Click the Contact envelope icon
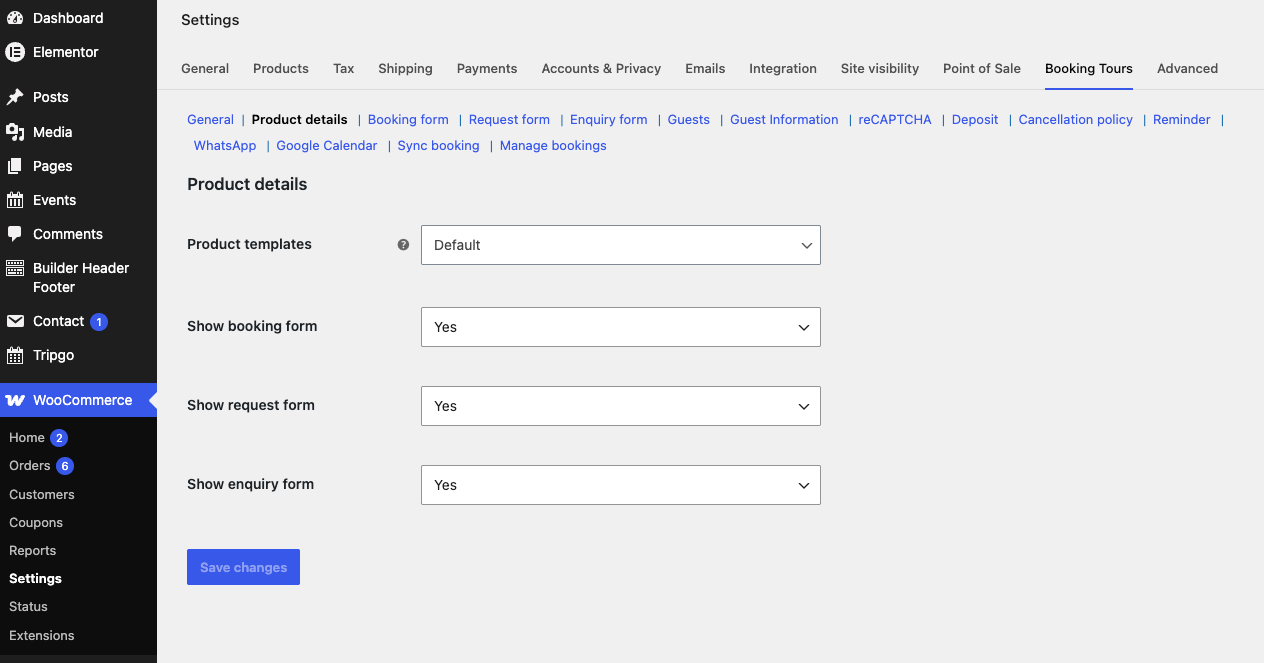1264x663 pixels. click(x=15, y=321)
